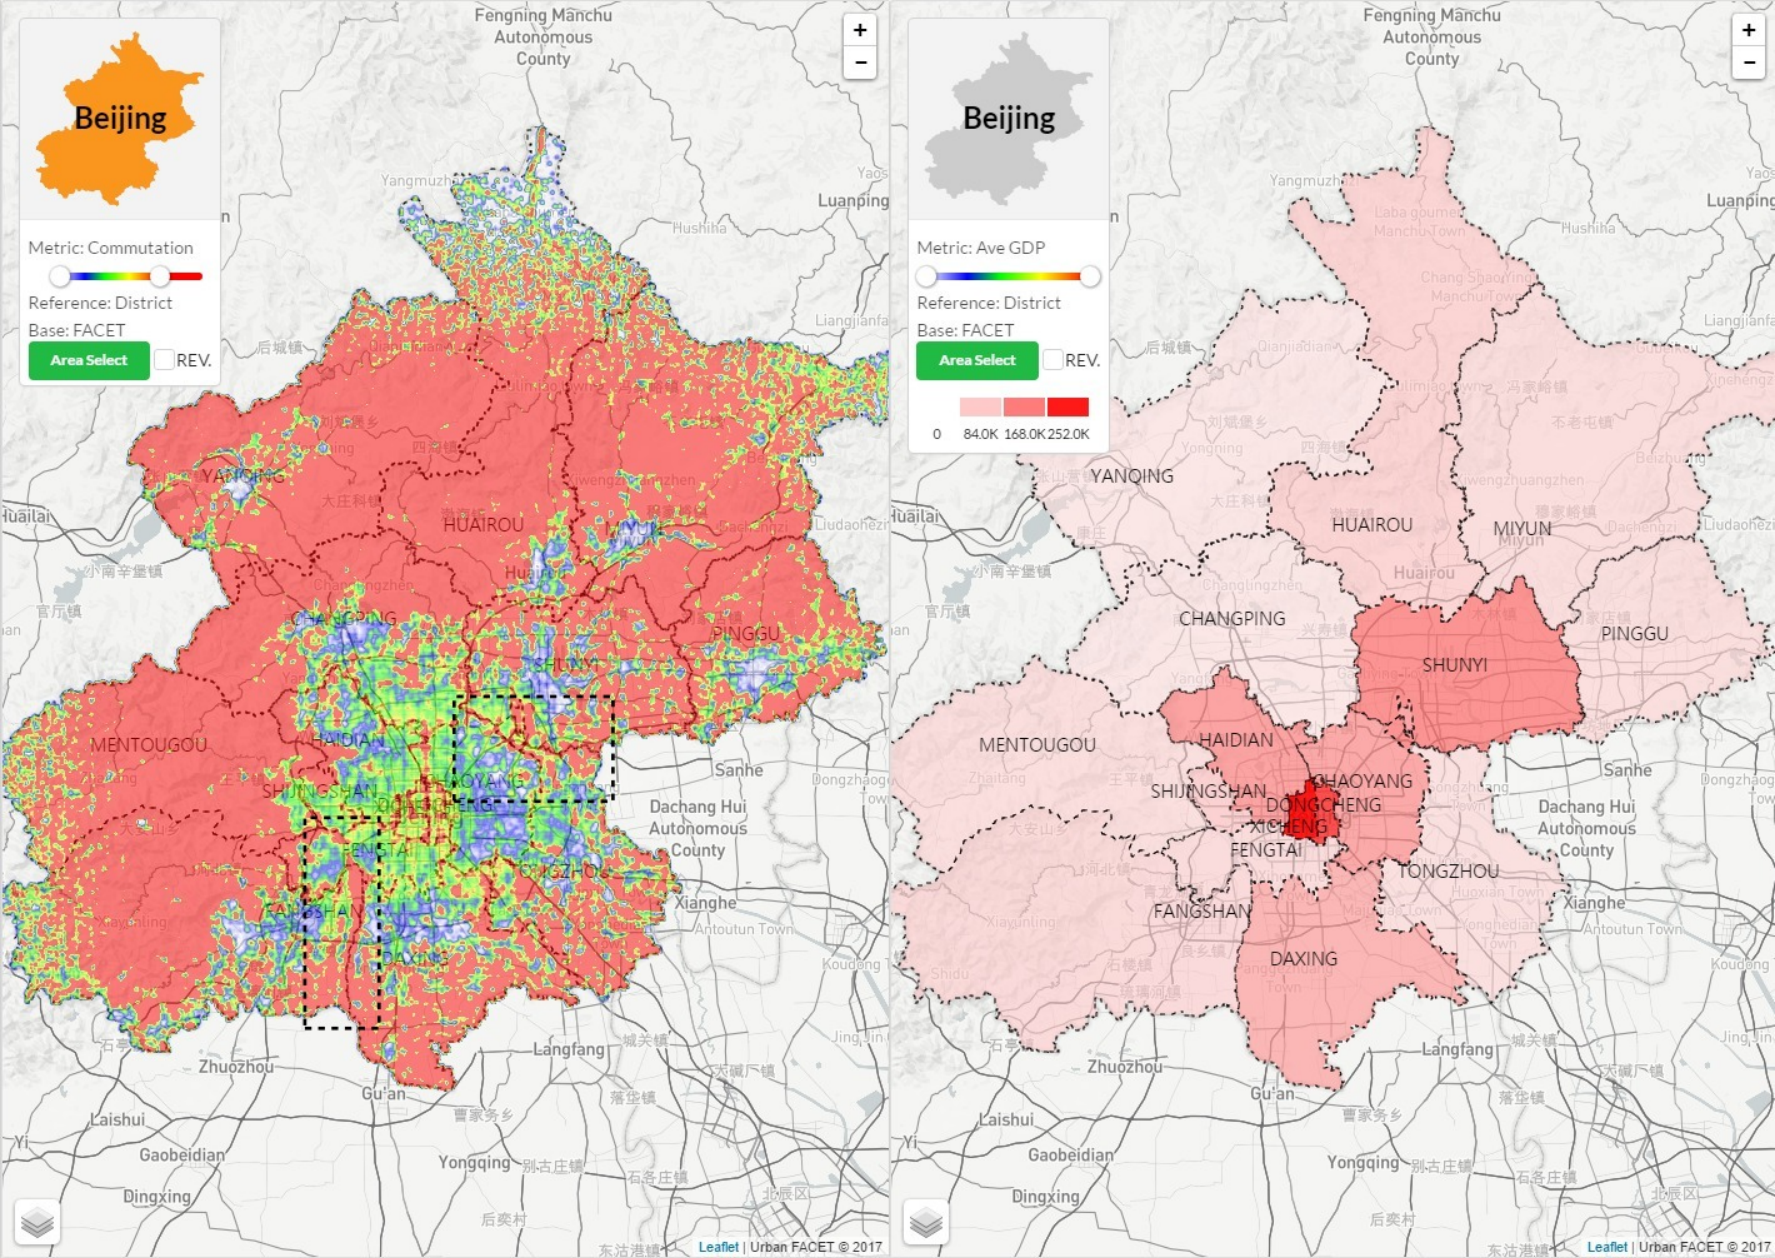Click the MENTOUGOU label on the Commutation map
The height and width of the screenshot is (1258, 1775).
[149, 745]
